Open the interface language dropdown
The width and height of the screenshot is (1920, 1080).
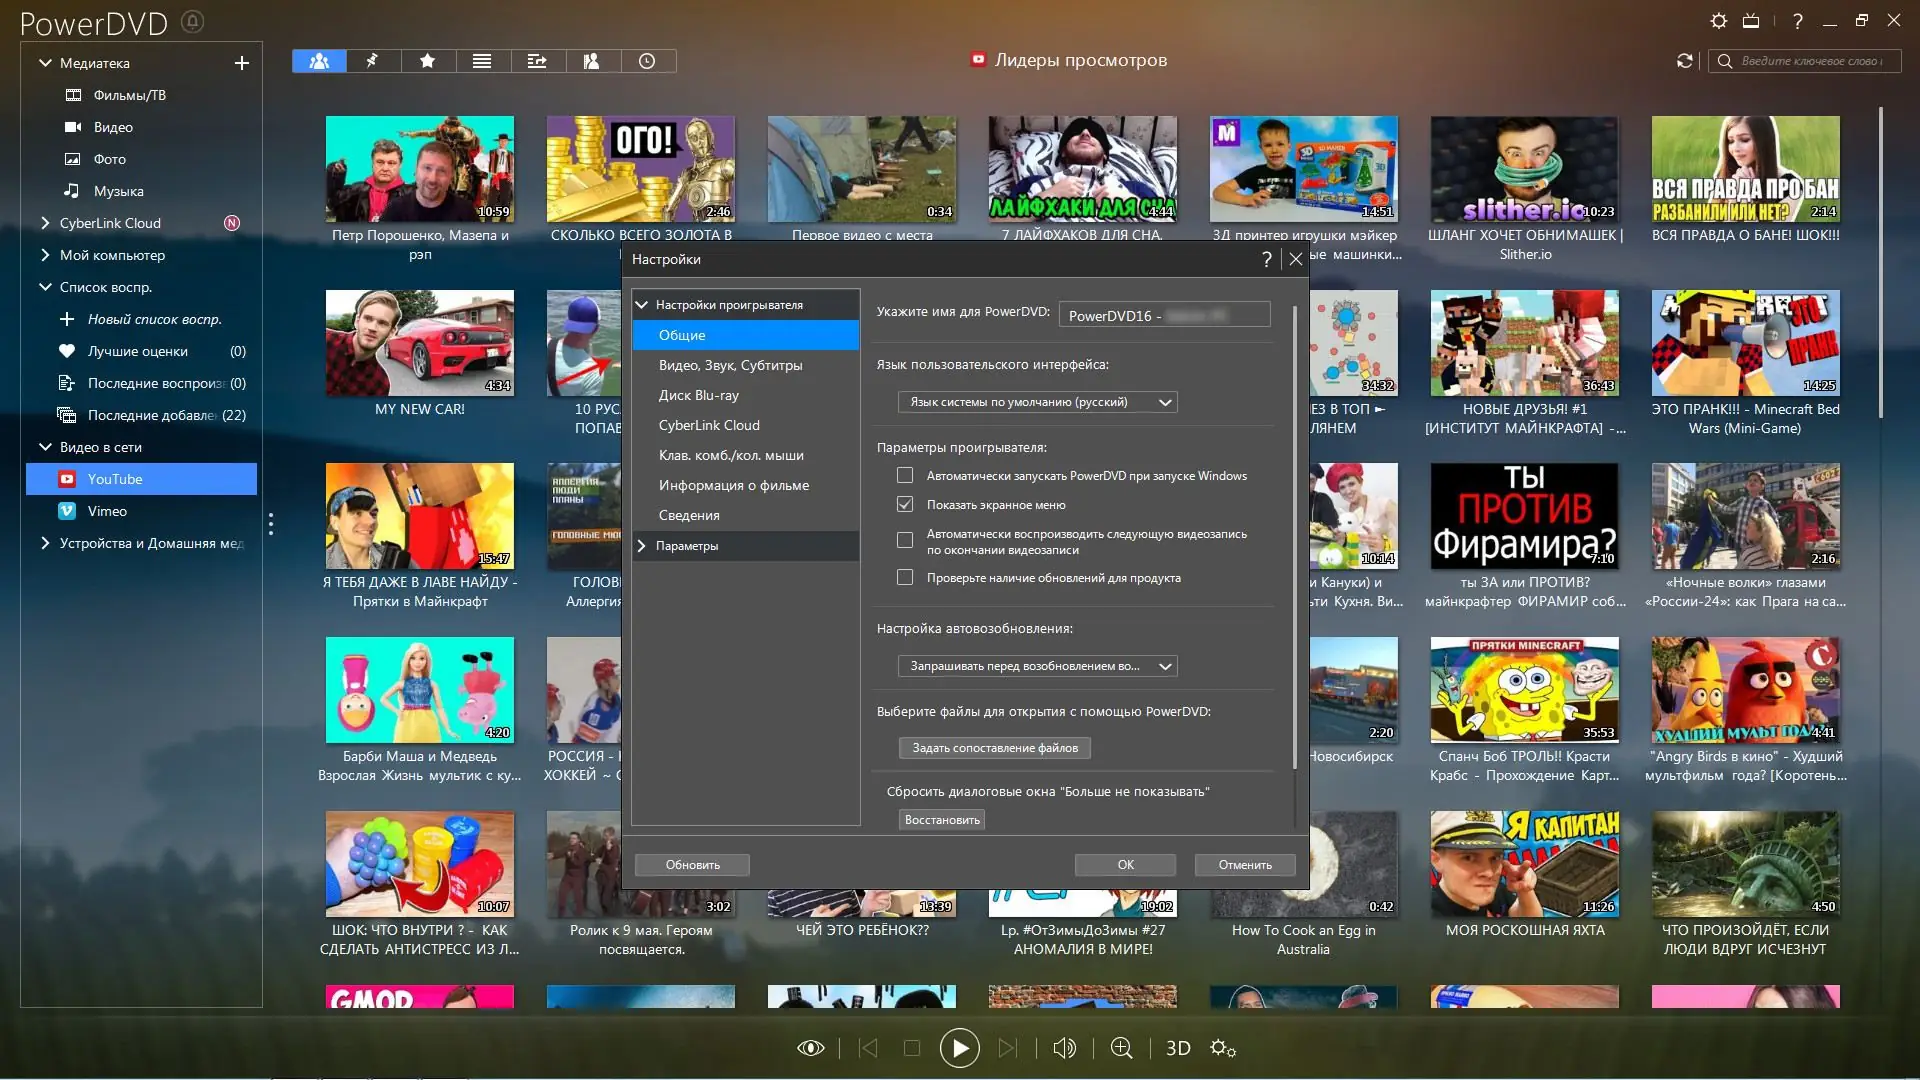click(x=1037, y=402)
